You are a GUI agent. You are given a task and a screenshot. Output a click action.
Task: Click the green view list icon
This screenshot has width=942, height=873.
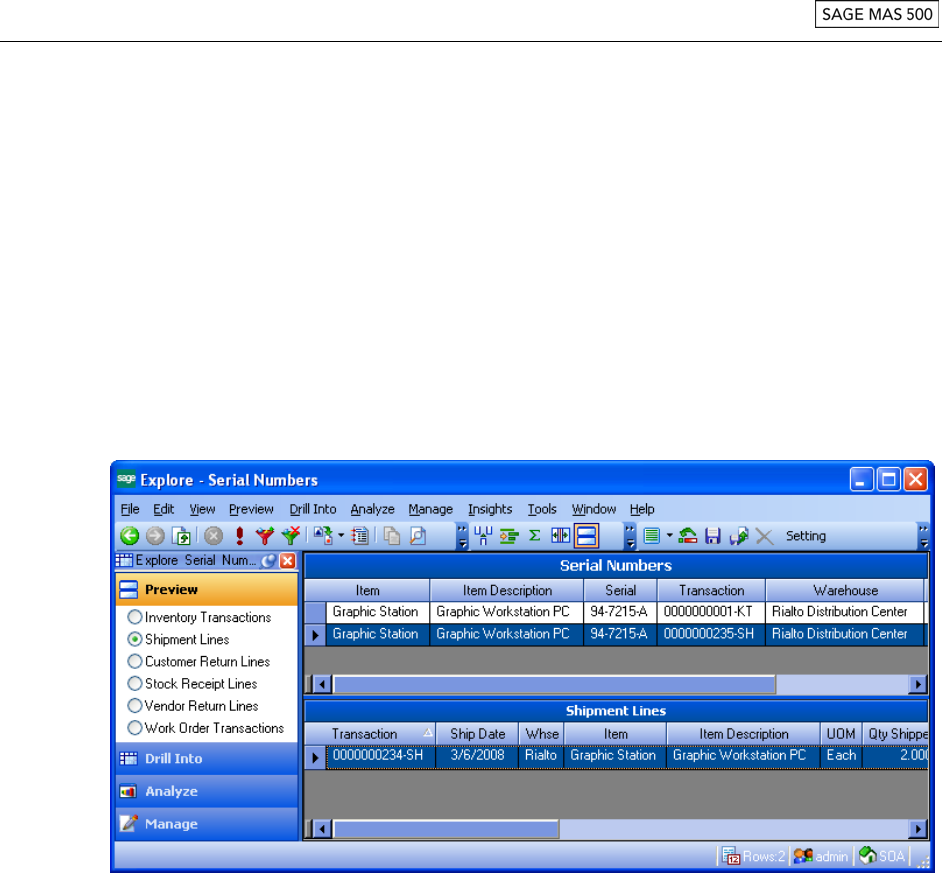pos(652,535)
